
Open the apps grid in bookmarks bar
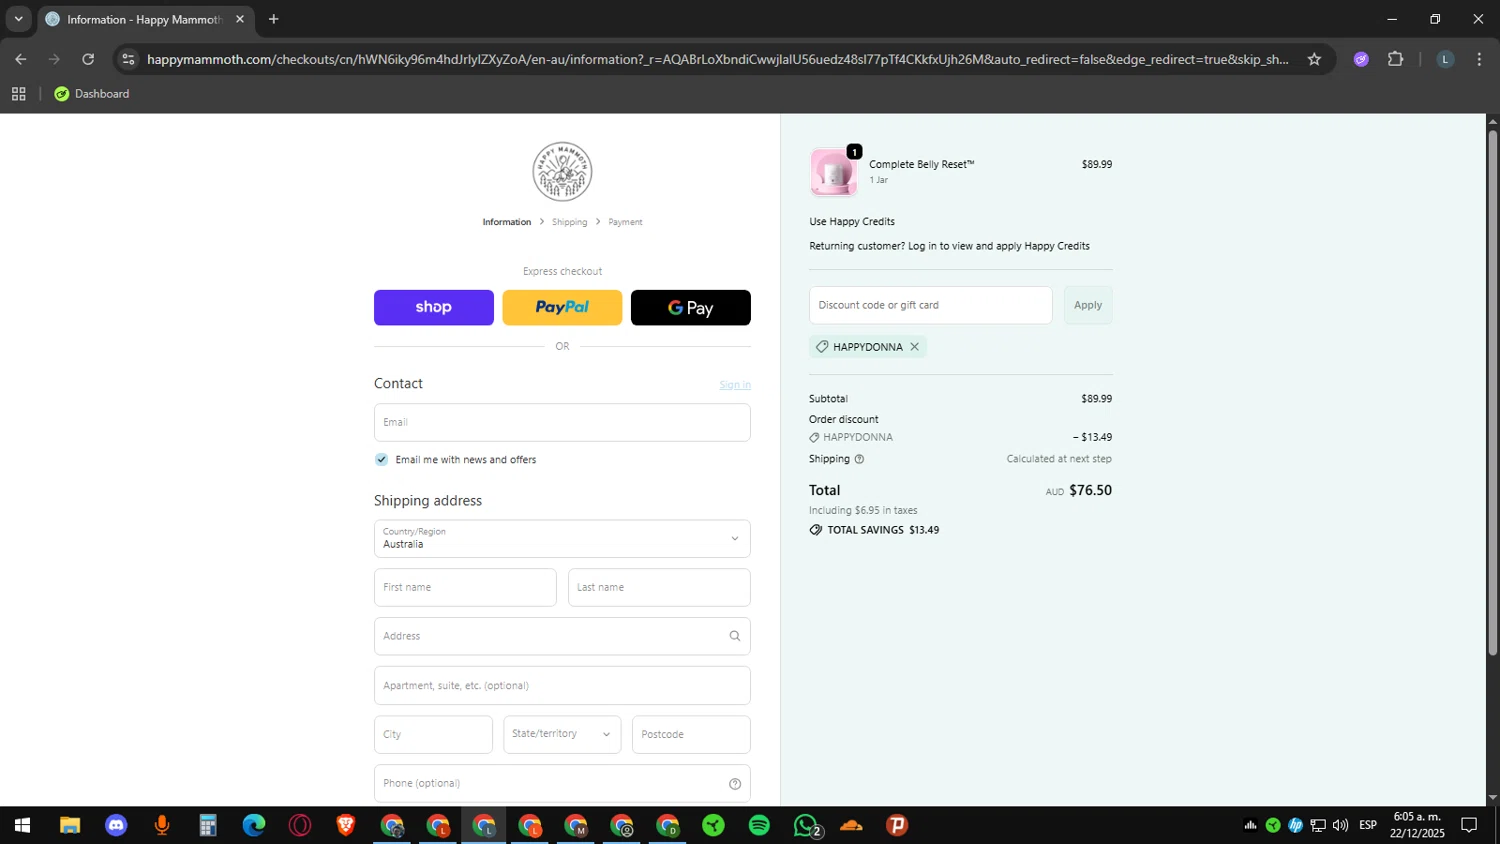pyautogui.click(x=18, y=94)
